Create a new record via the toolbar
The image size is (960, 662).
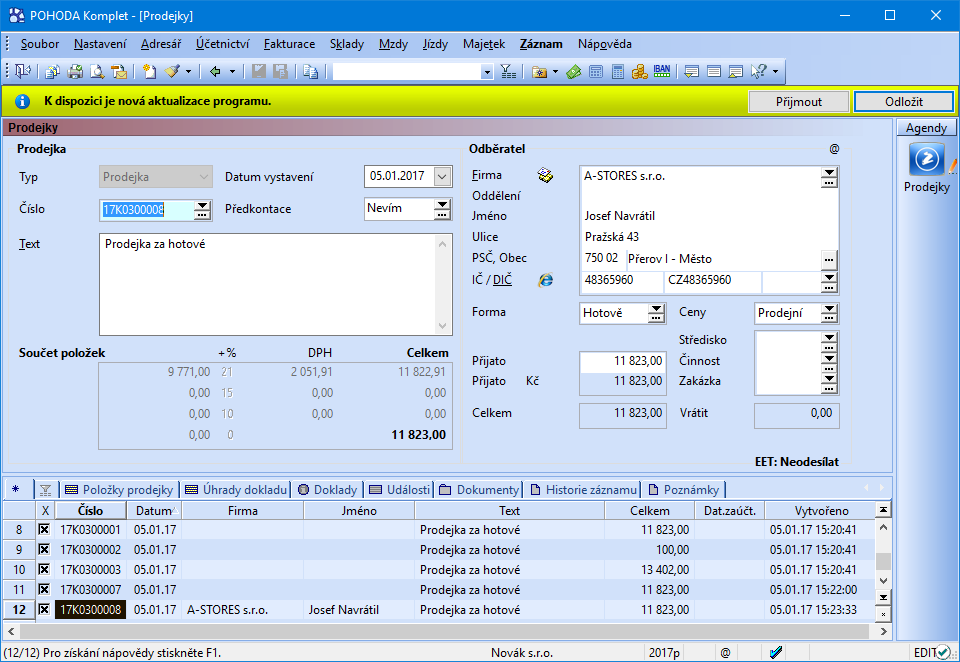[x=149, y=72]
